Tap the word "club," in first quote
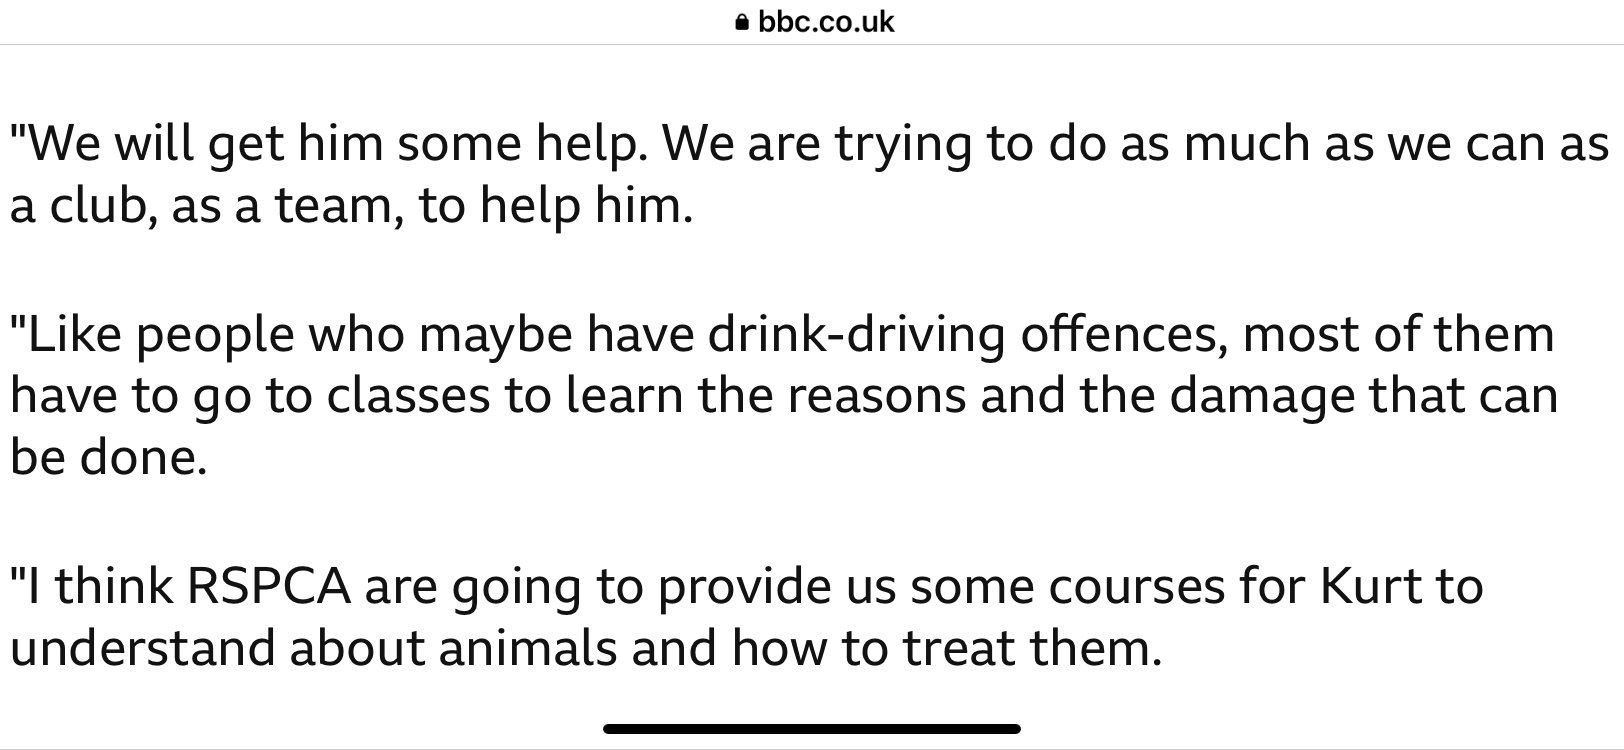The height and width of the screenshot is (750, 1624). click(102, 206)
